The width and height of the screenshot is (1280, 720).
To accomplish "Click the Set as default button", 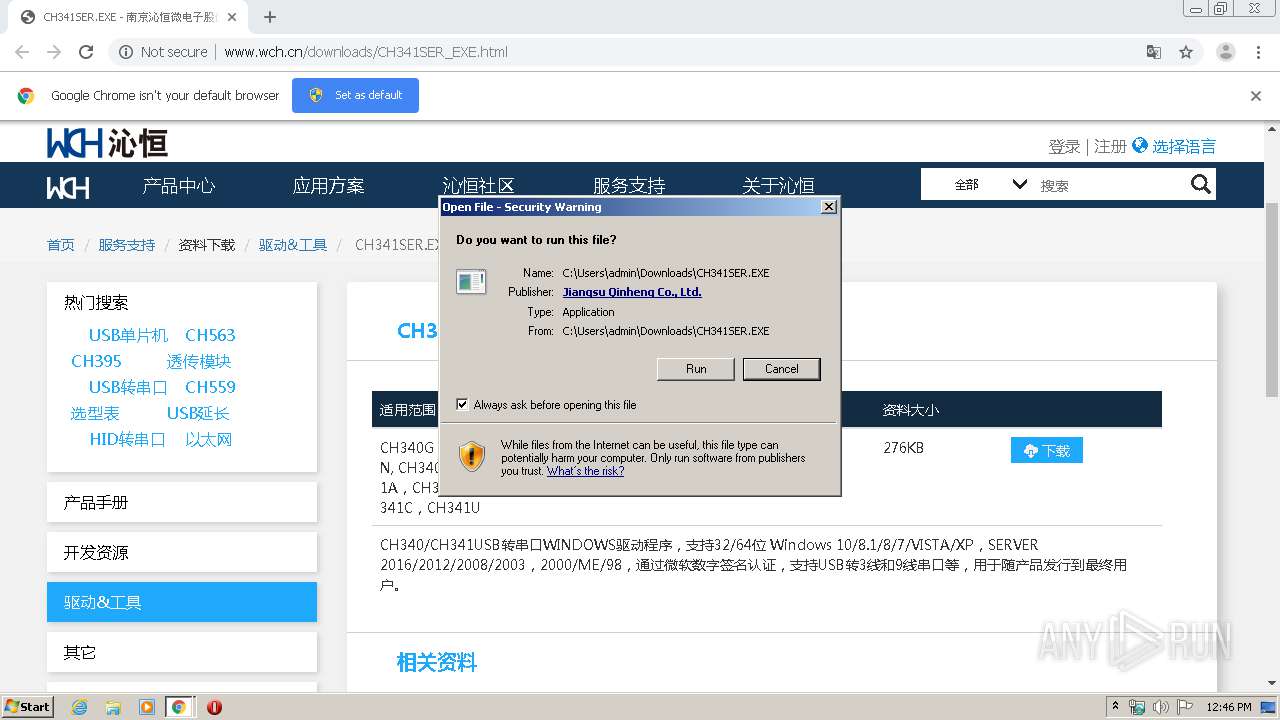I will click(x=355, y=95).
